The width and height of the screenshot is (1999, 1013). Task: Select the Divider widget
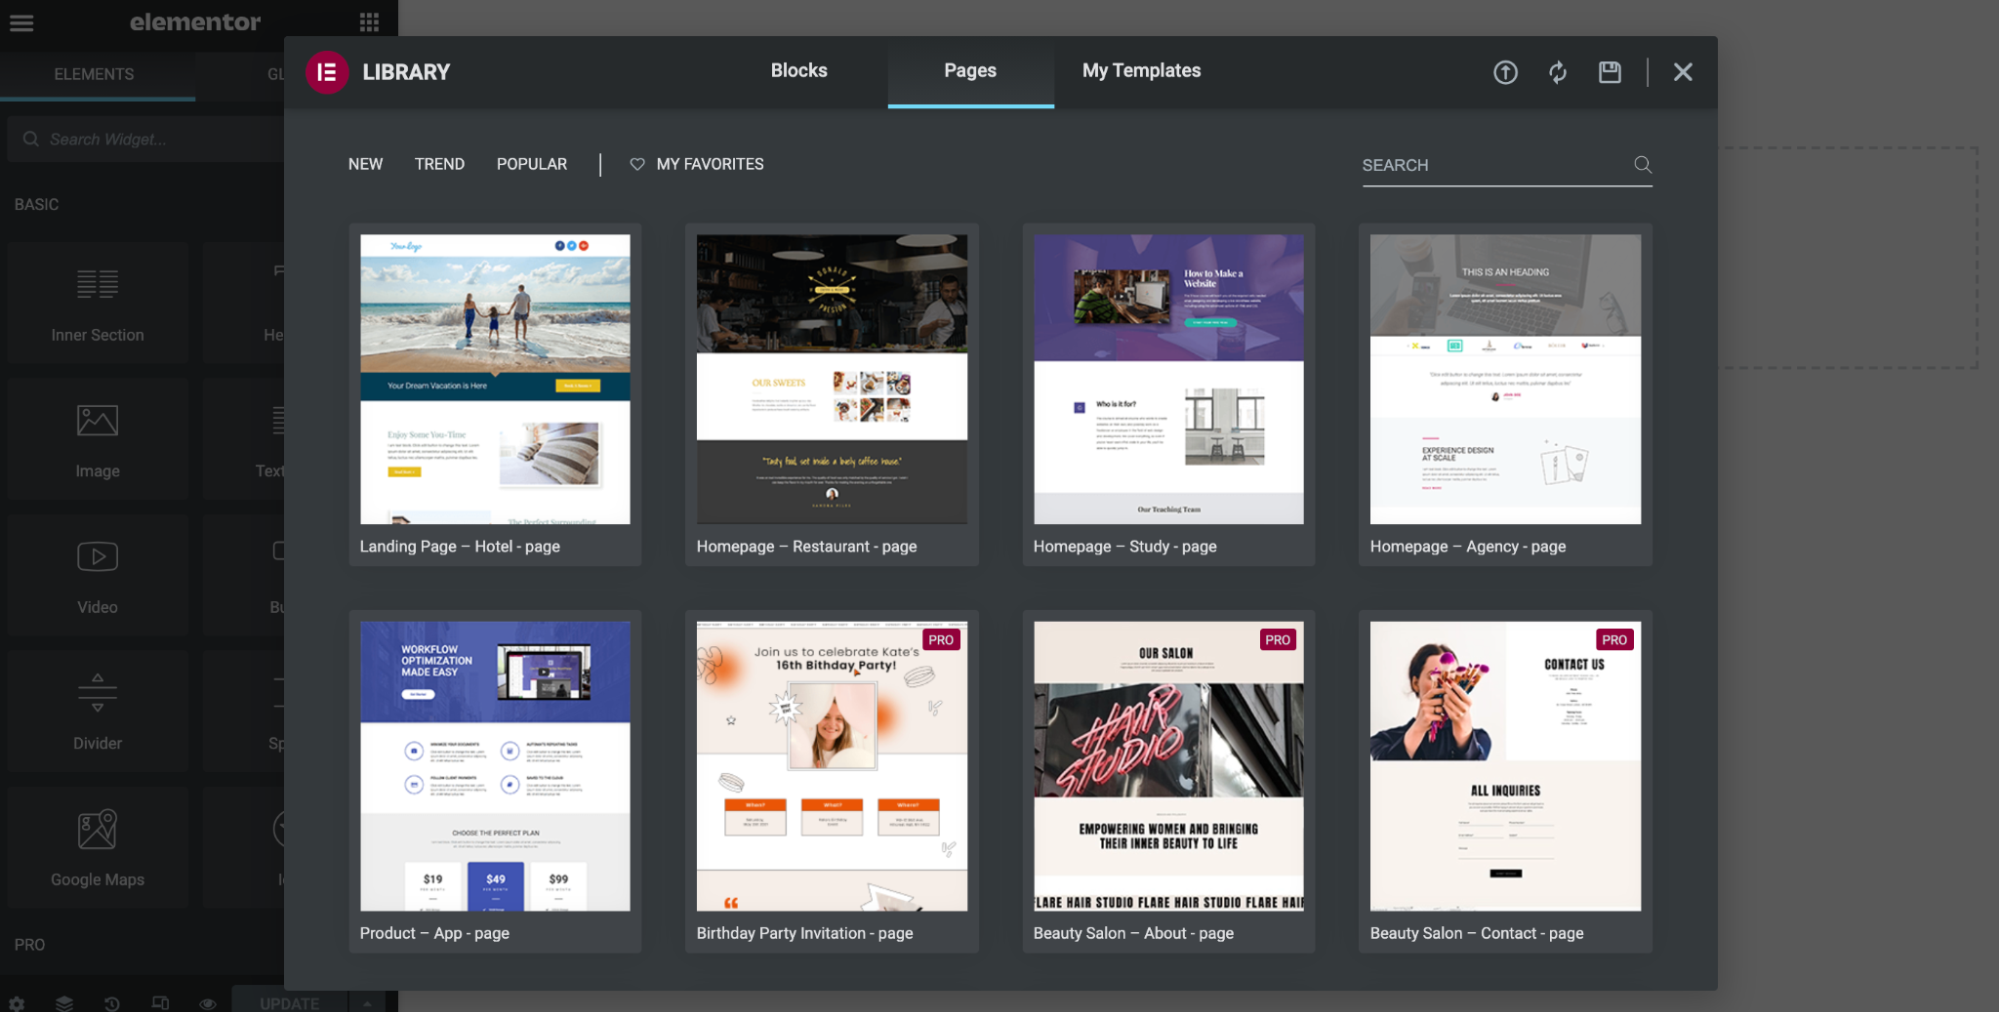pyautogui.click(x=98, y=711)
